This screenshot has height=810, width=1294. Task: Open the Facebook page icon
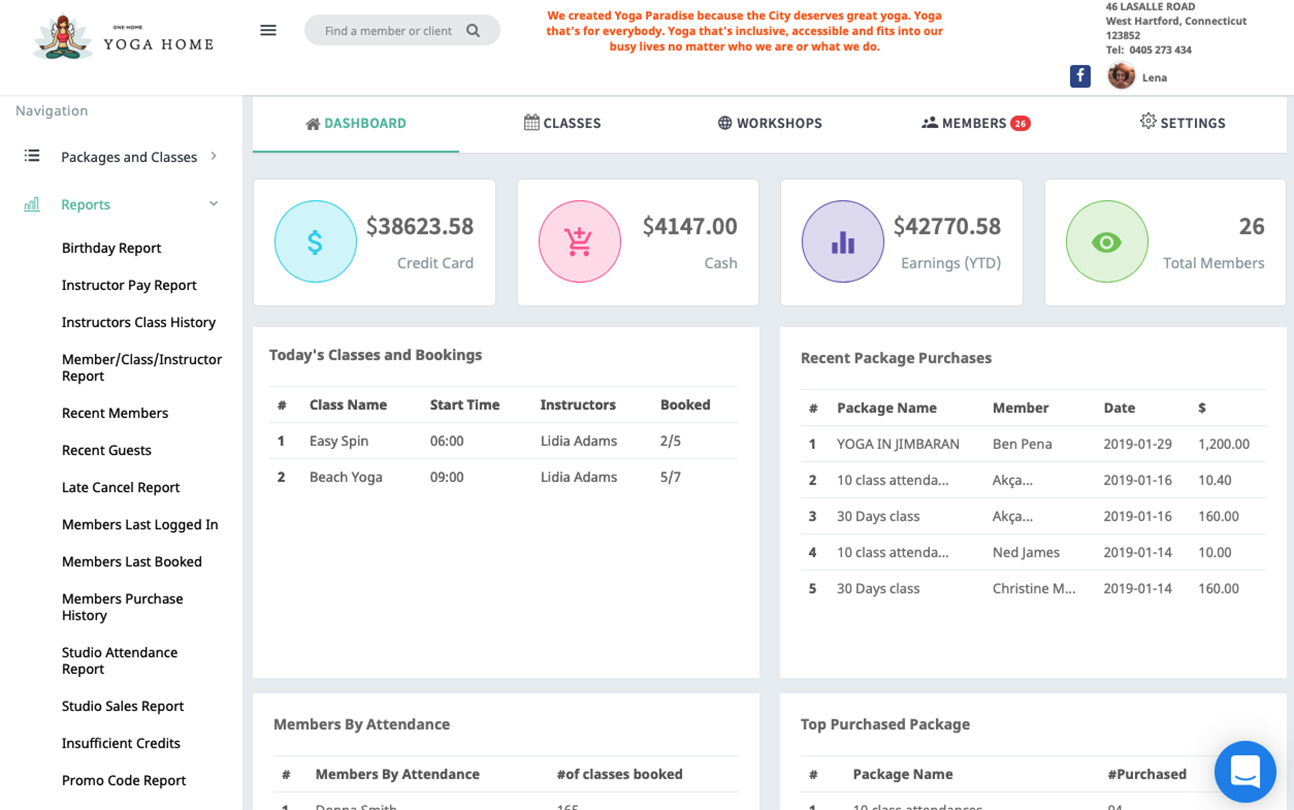point(1080,76)
